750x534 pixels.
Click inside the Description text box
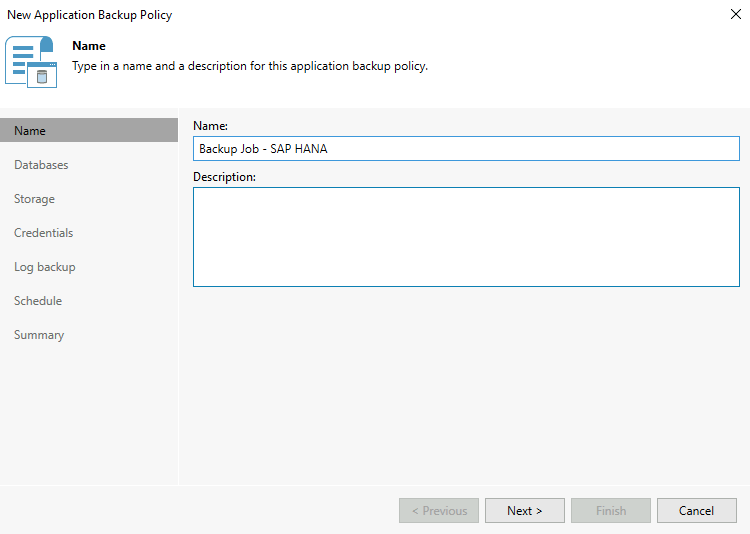coord(465,237)
